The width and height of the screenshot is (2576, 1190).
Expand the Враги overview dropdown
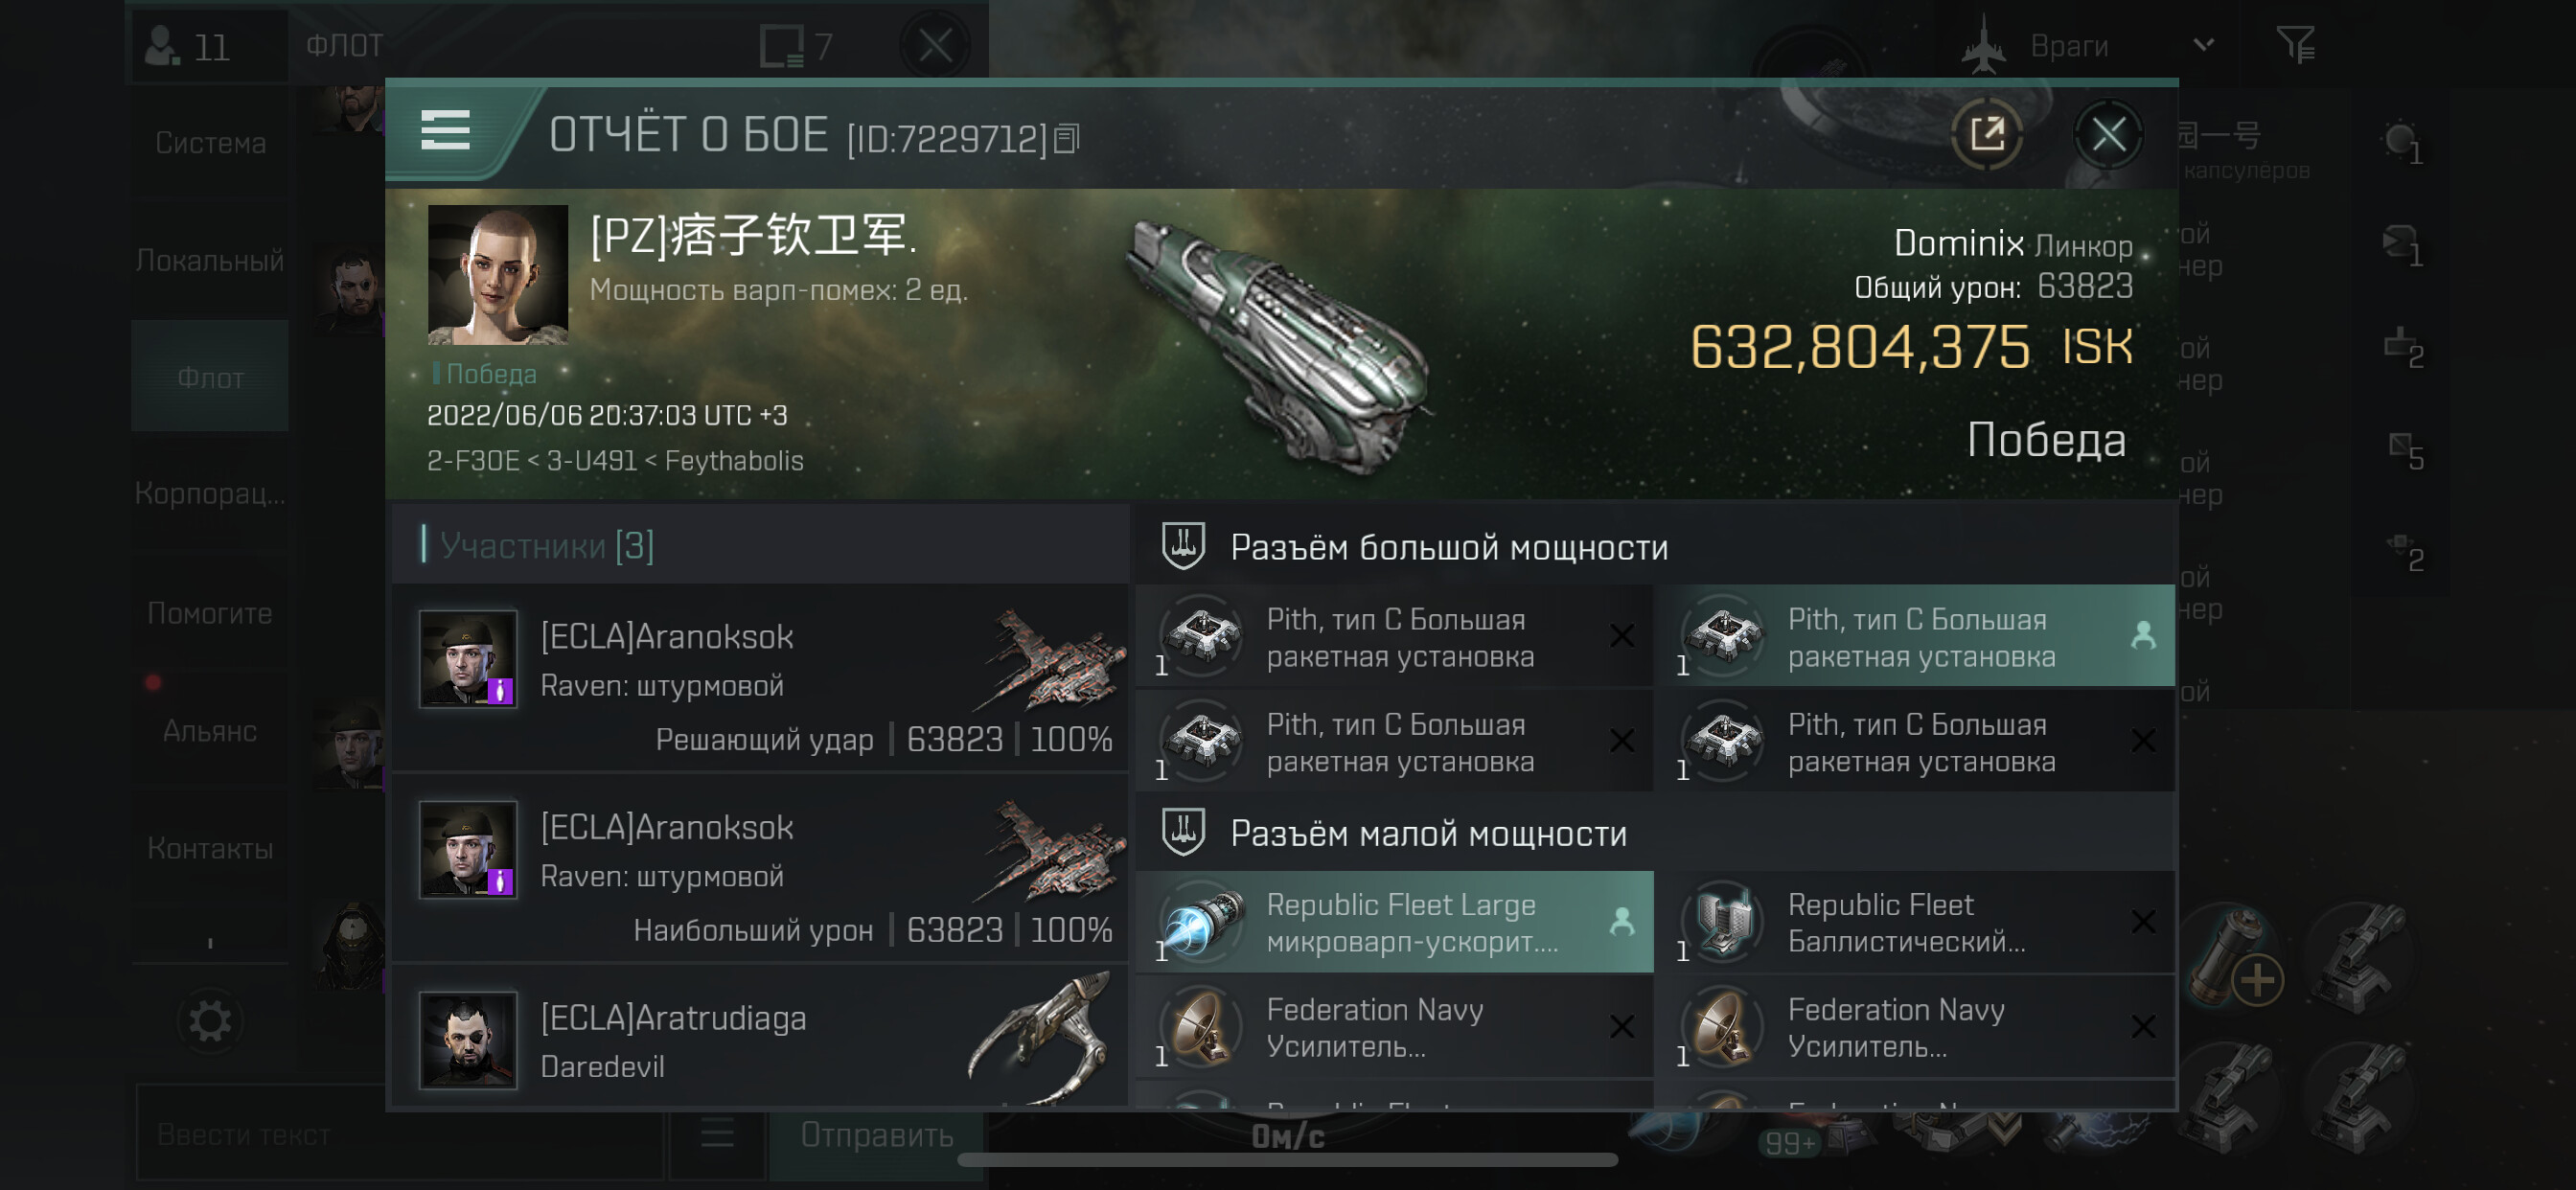(2204, 45)
